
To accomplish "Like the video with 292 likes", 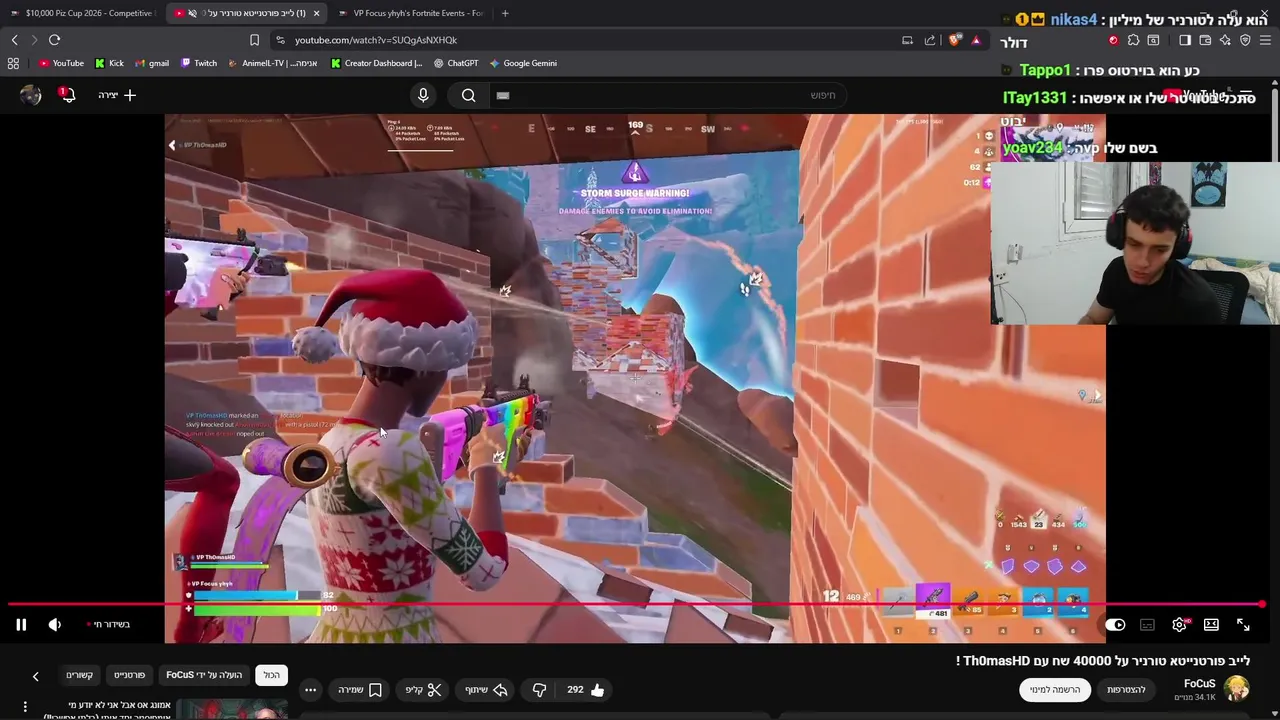I will [586, 690].
